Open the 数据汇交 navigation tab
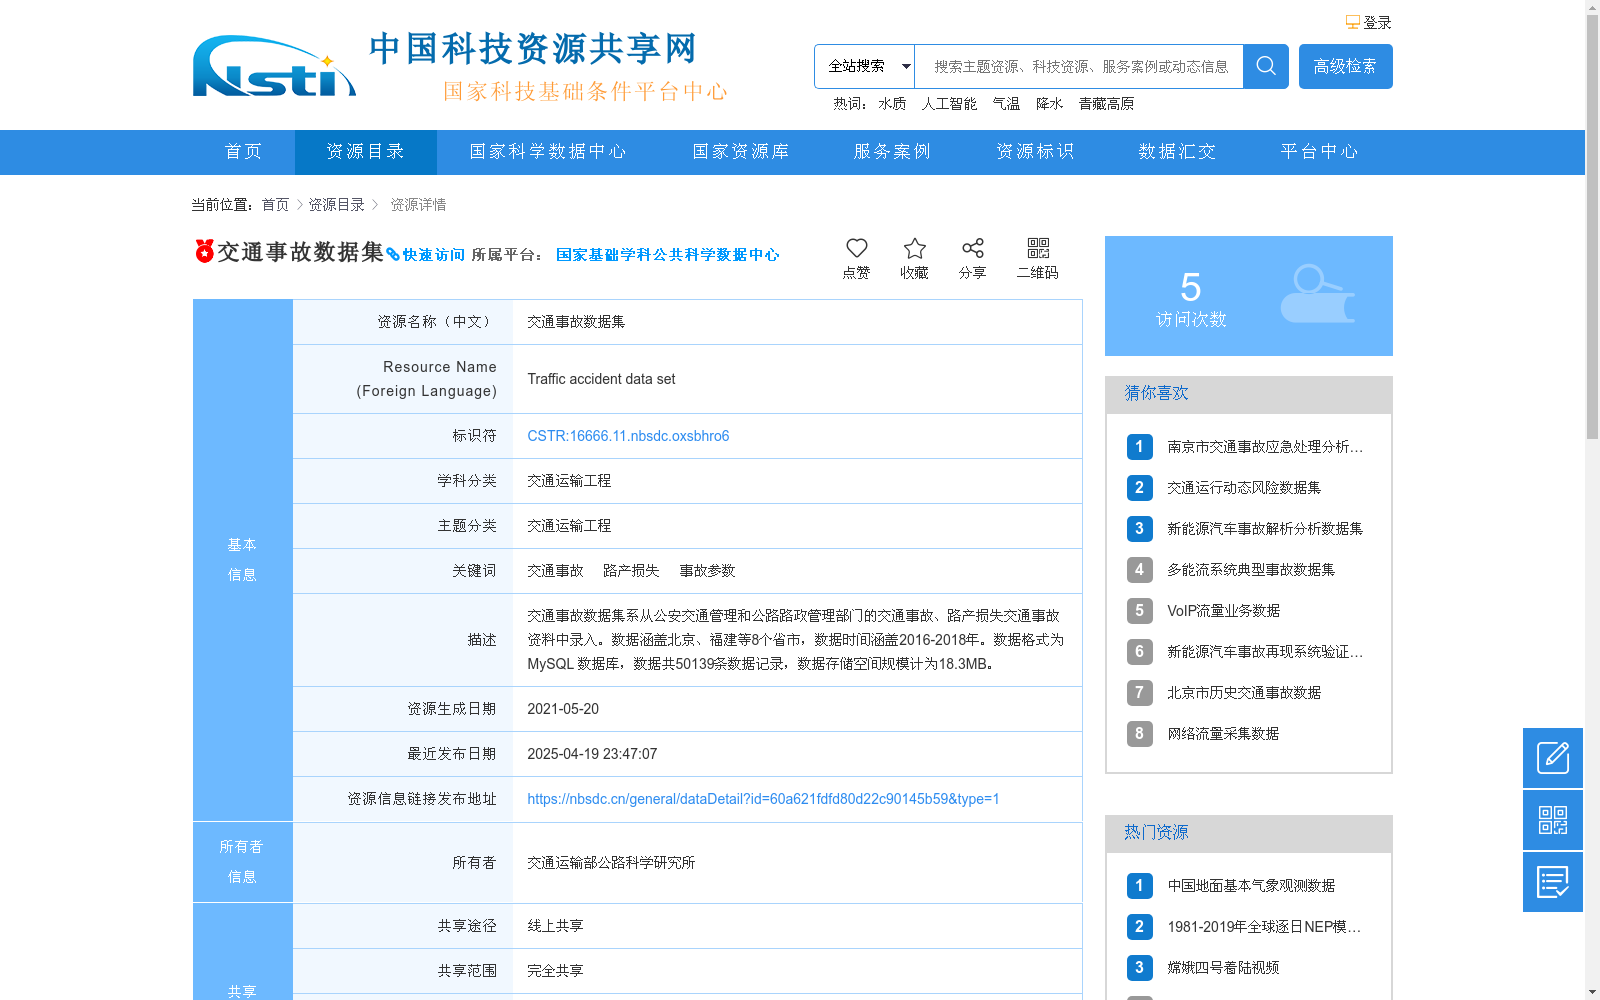The width and height of the screenshot is (1600, 1000). 1177,152
